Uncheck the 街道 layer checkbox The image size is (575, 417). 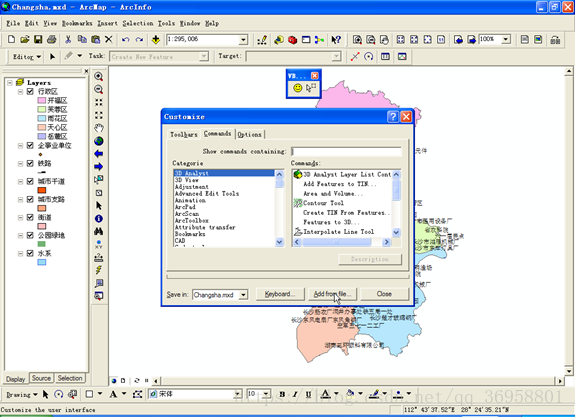point(30,217)
